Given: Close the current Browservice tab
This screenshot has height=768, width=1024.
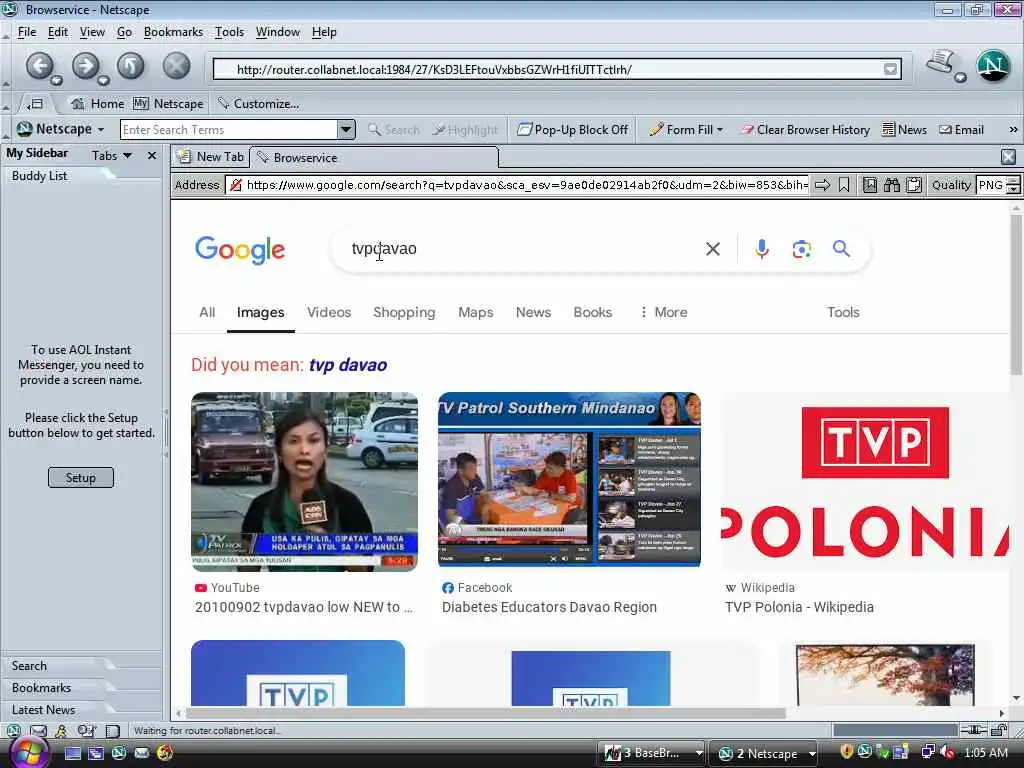Looking at the screenshot, I should [1008, 157].
